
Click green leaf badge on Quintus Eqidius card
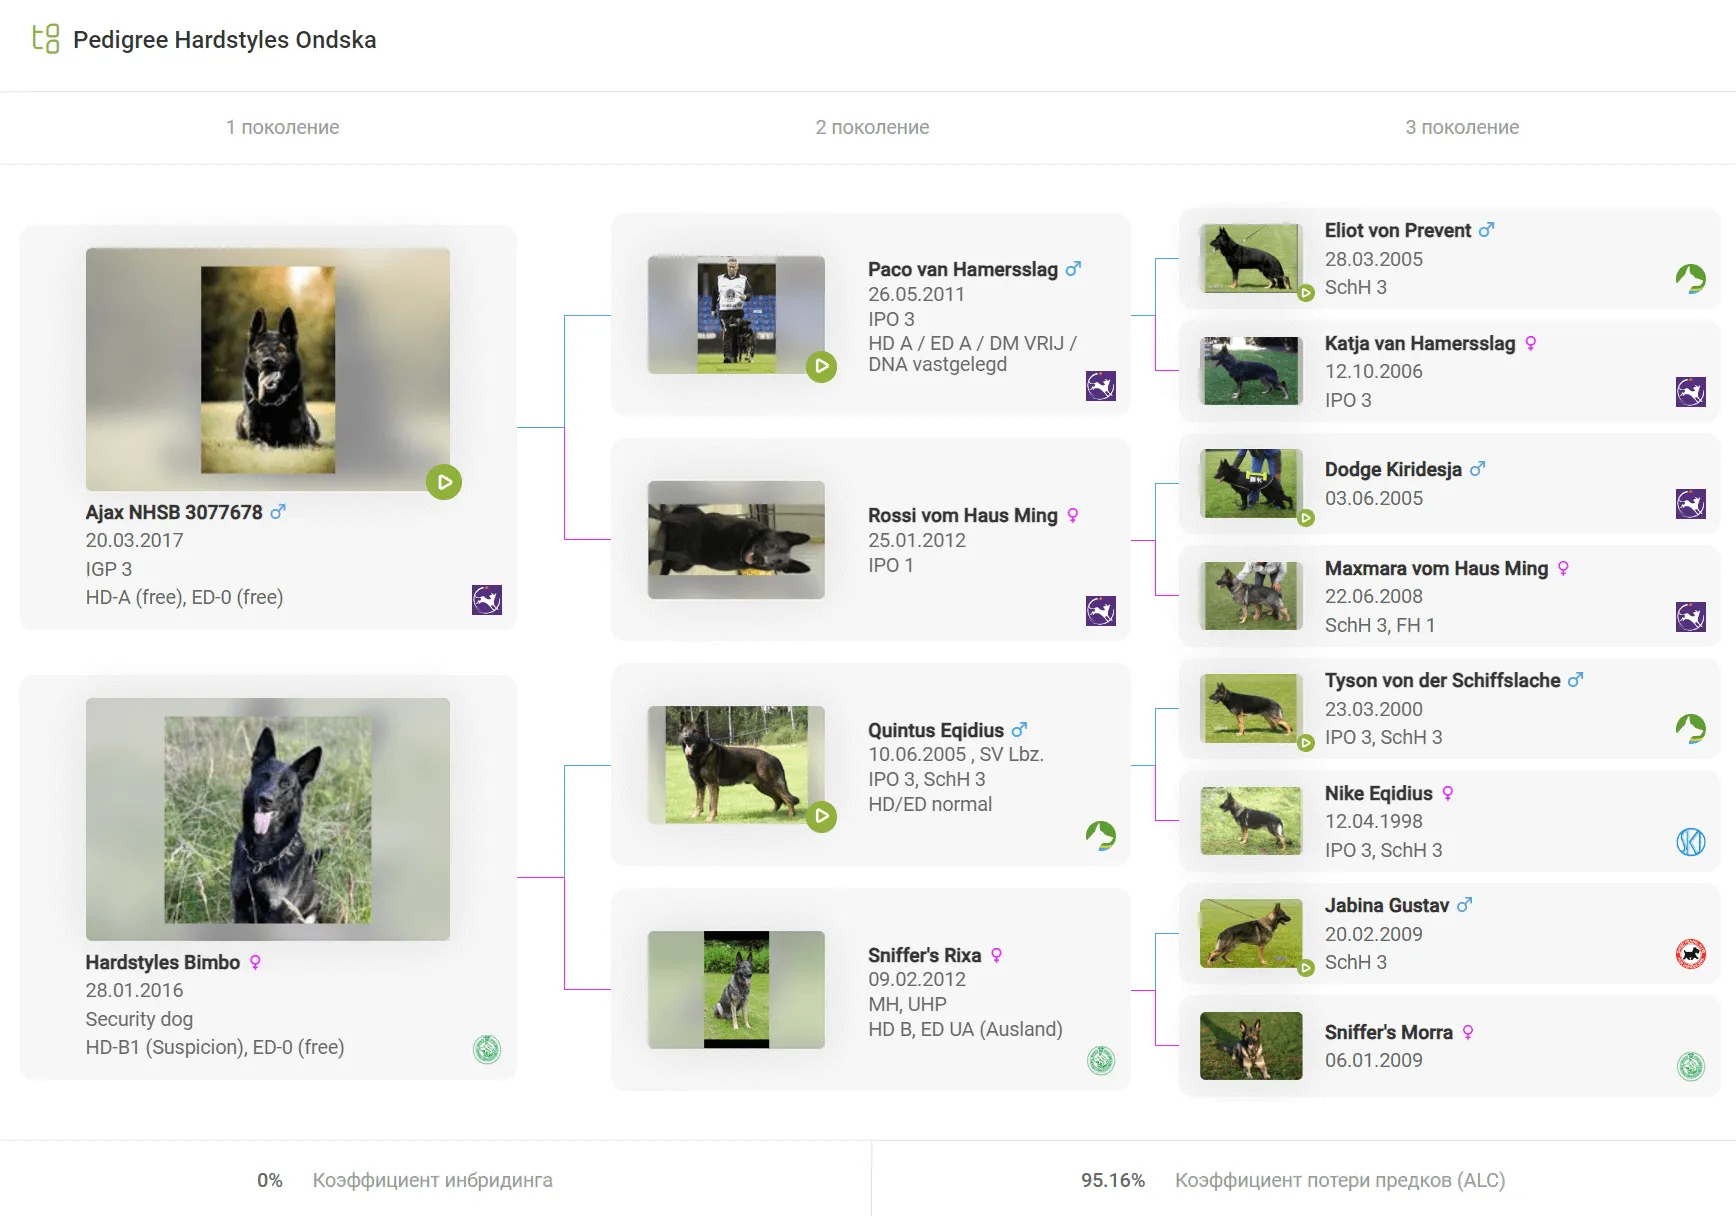(1100, 835)
